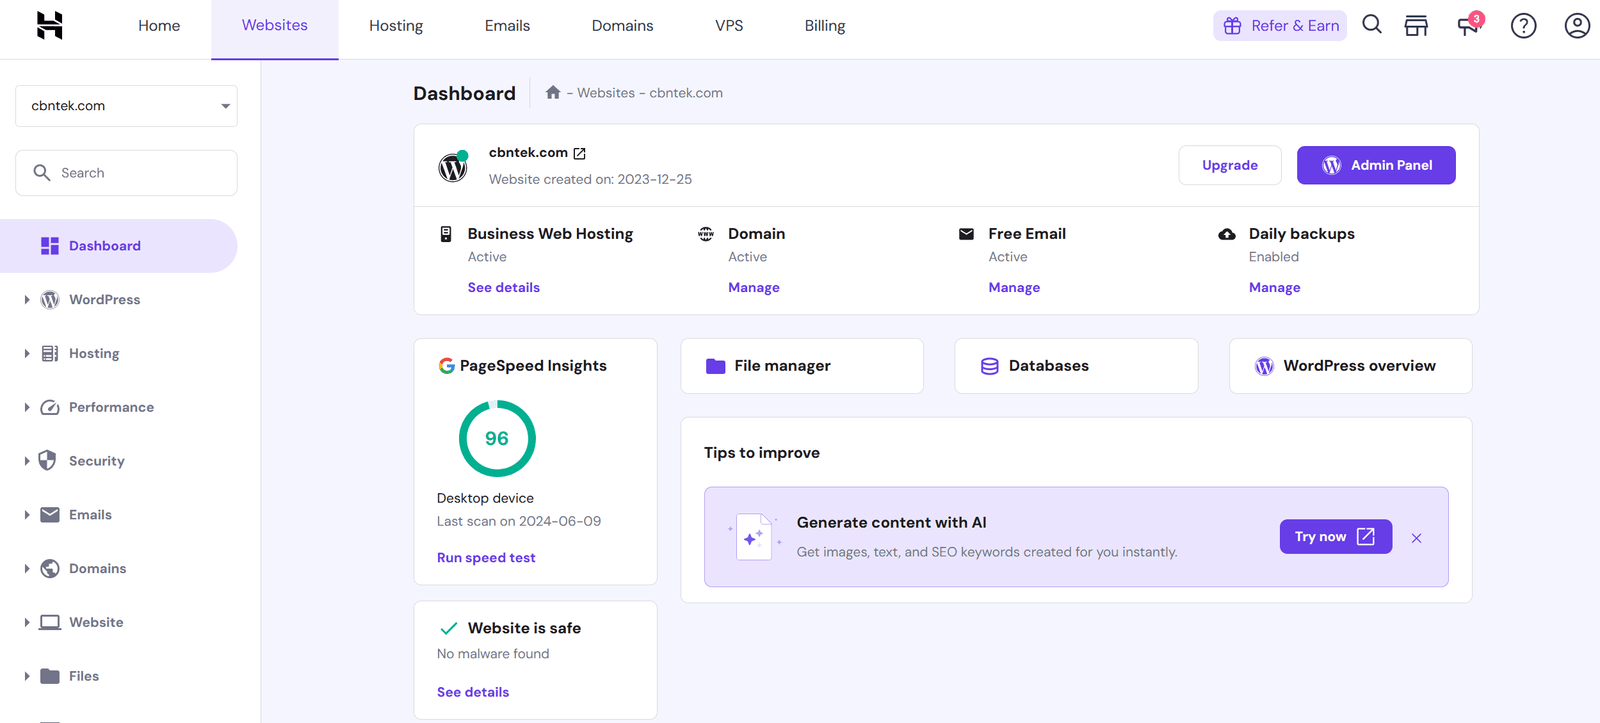1600x723 pixels.
Task: Click the sidebar Search input field
Action: (126, 173)
